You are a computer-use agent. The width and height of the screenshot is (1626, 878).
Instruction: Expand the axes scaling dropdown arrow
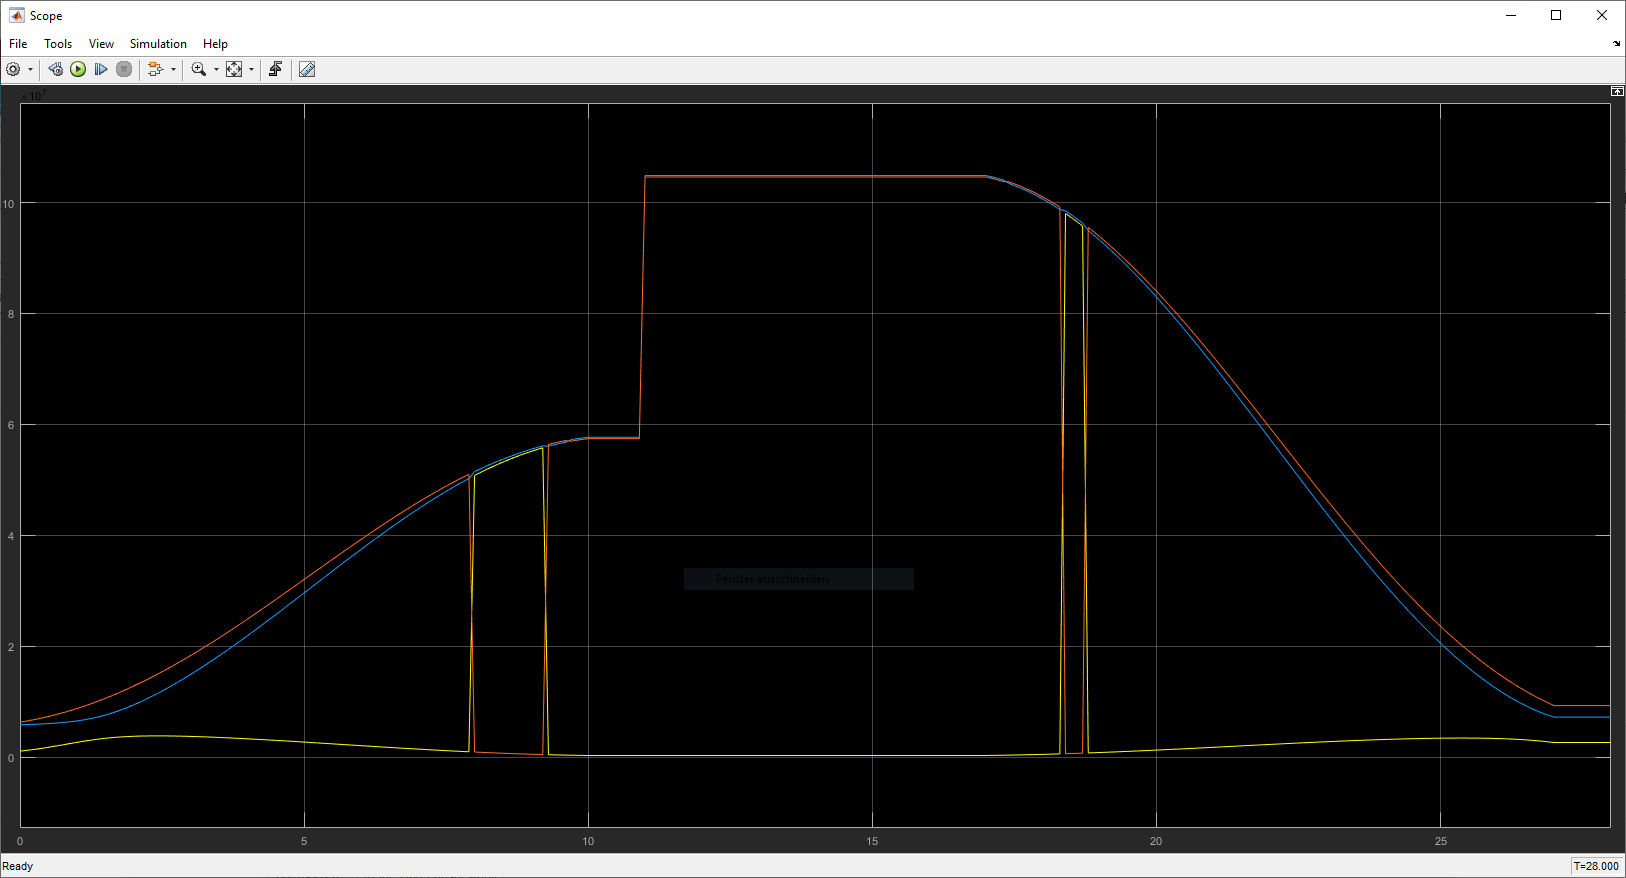coord(251,70)
